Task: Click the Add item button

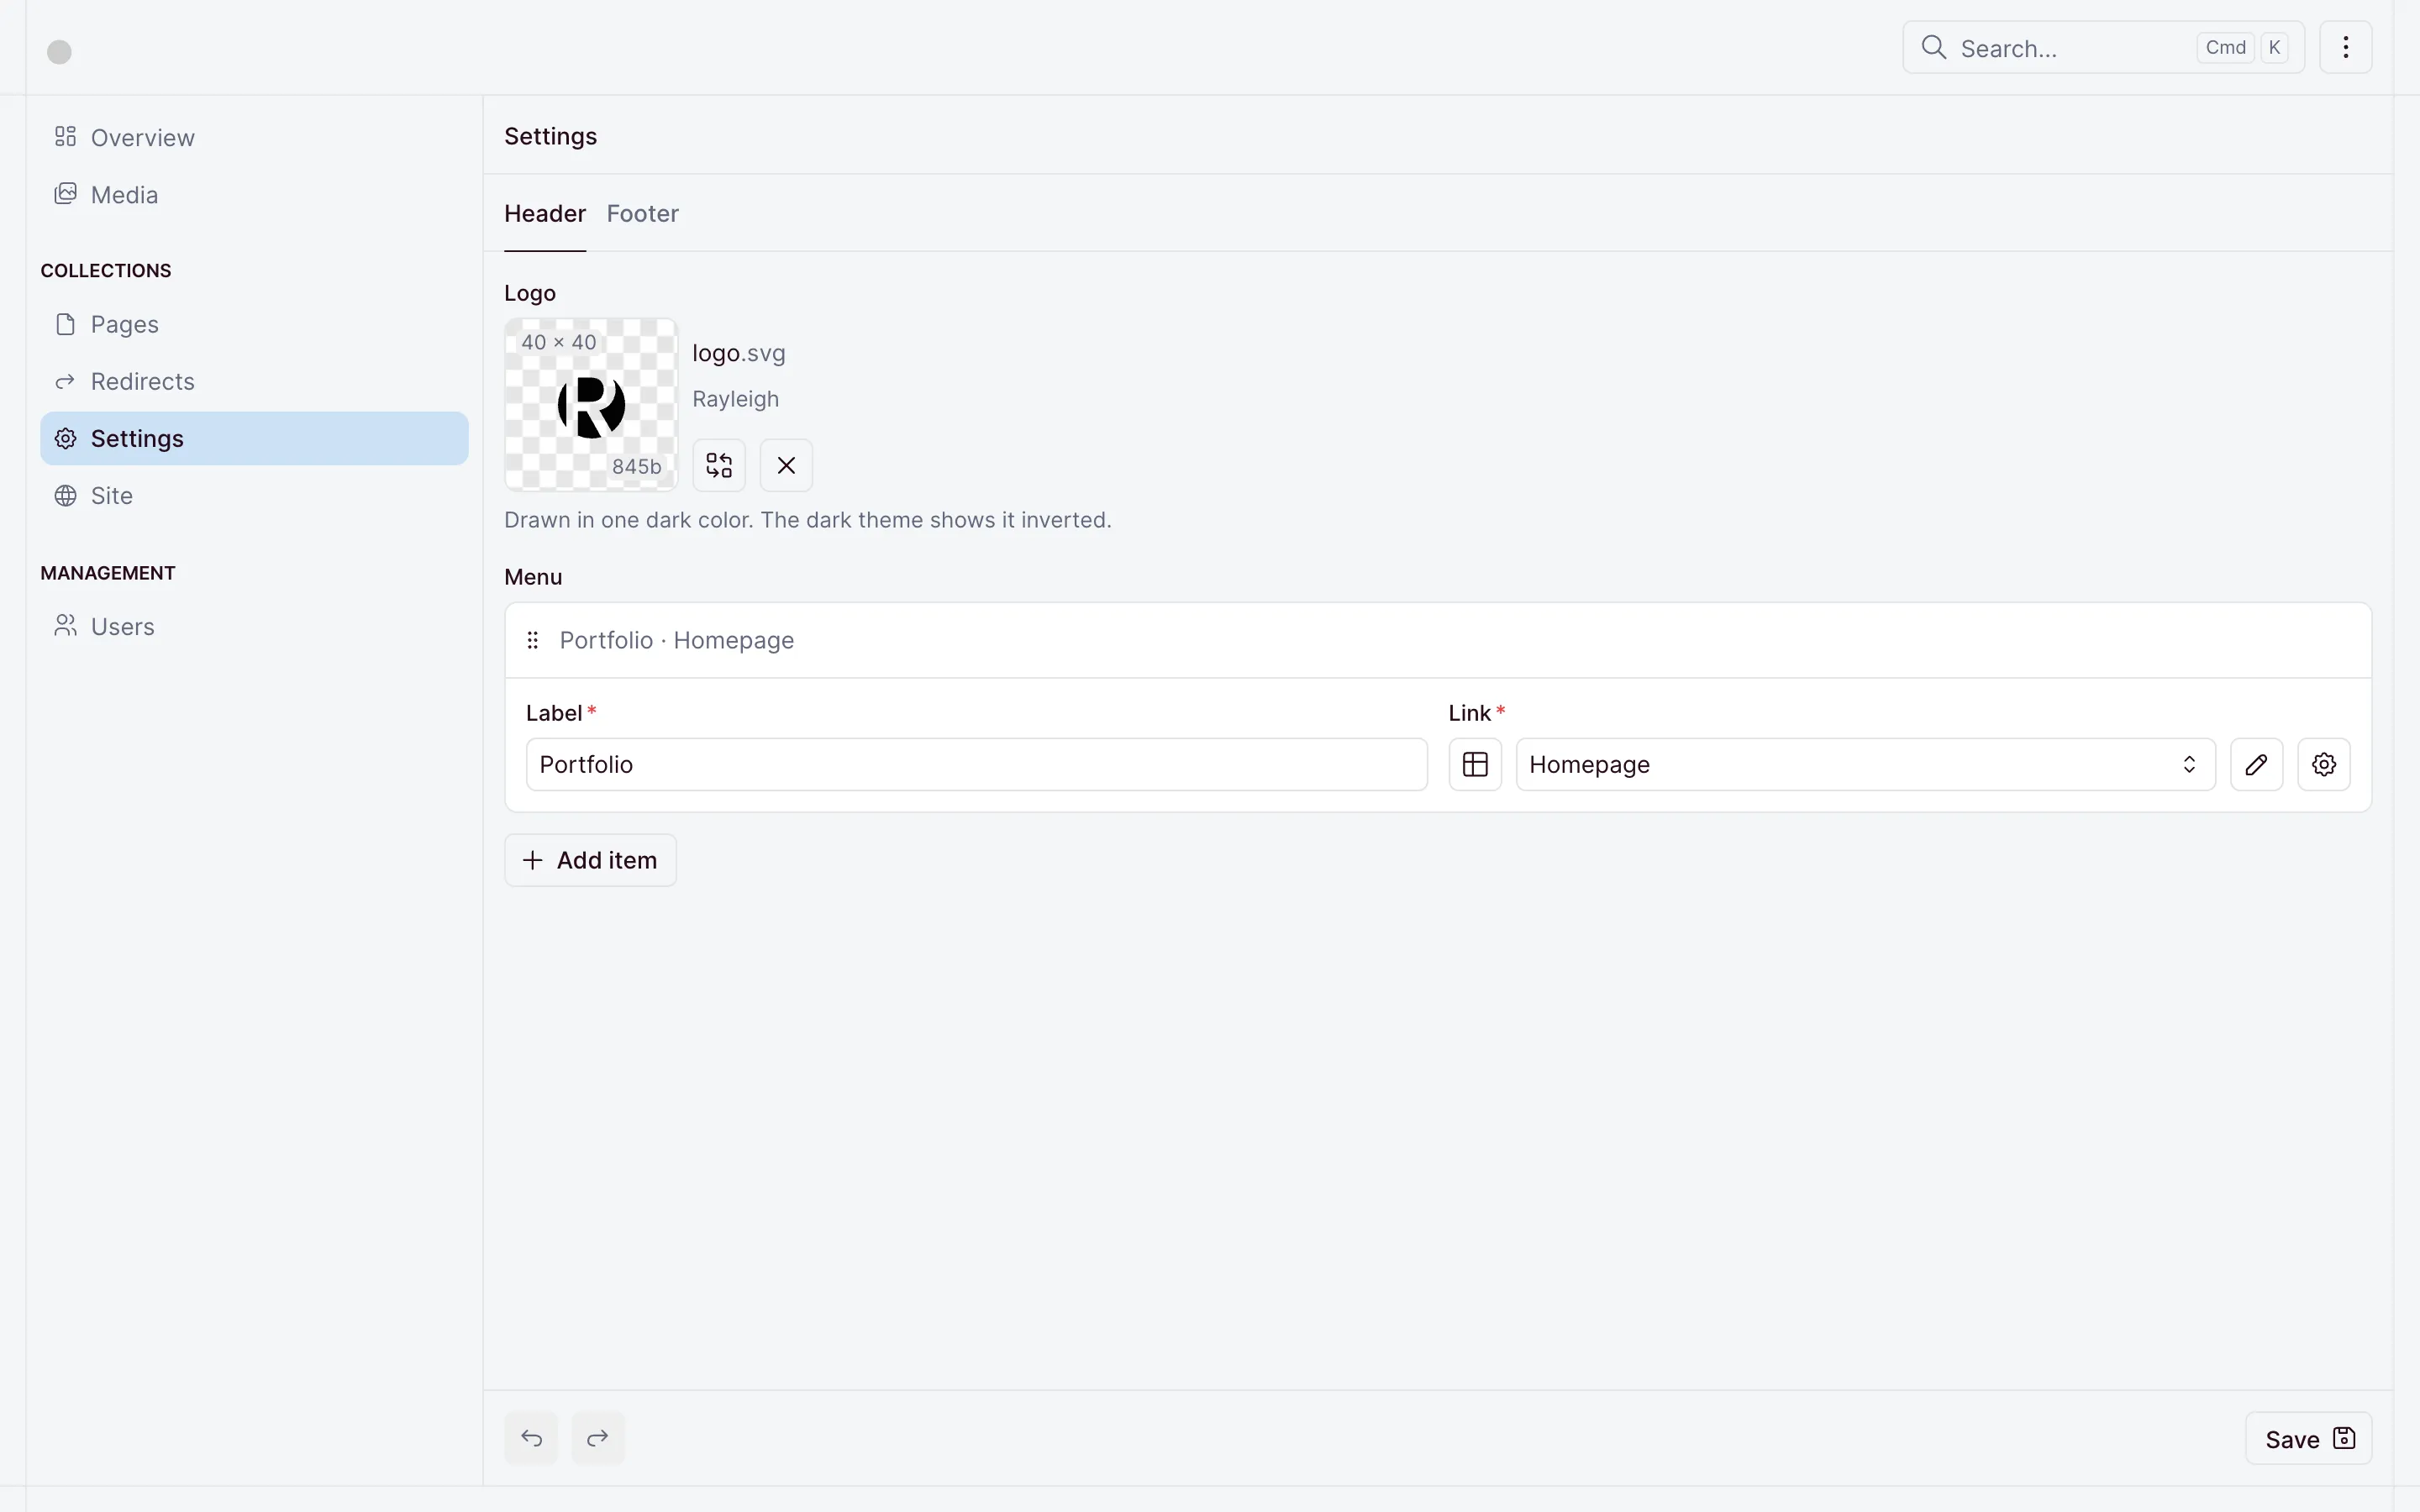Action: [590, 860]
